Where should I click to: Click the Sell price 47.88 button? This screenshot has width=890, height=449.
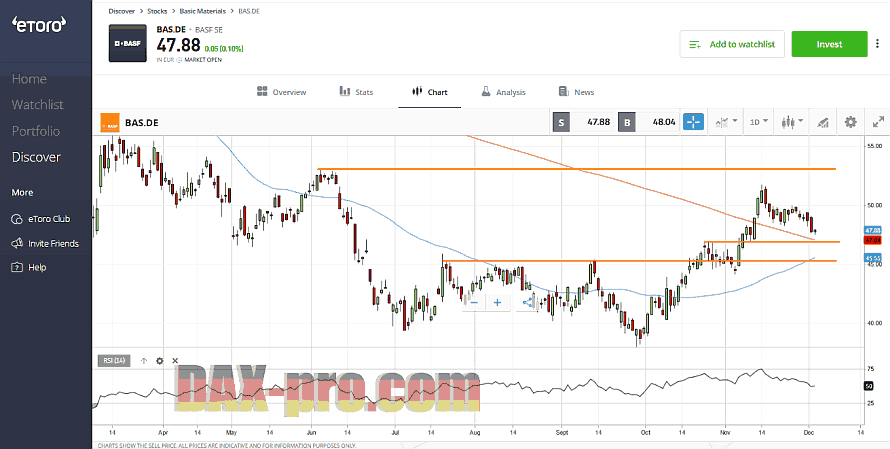coord(582,121)
